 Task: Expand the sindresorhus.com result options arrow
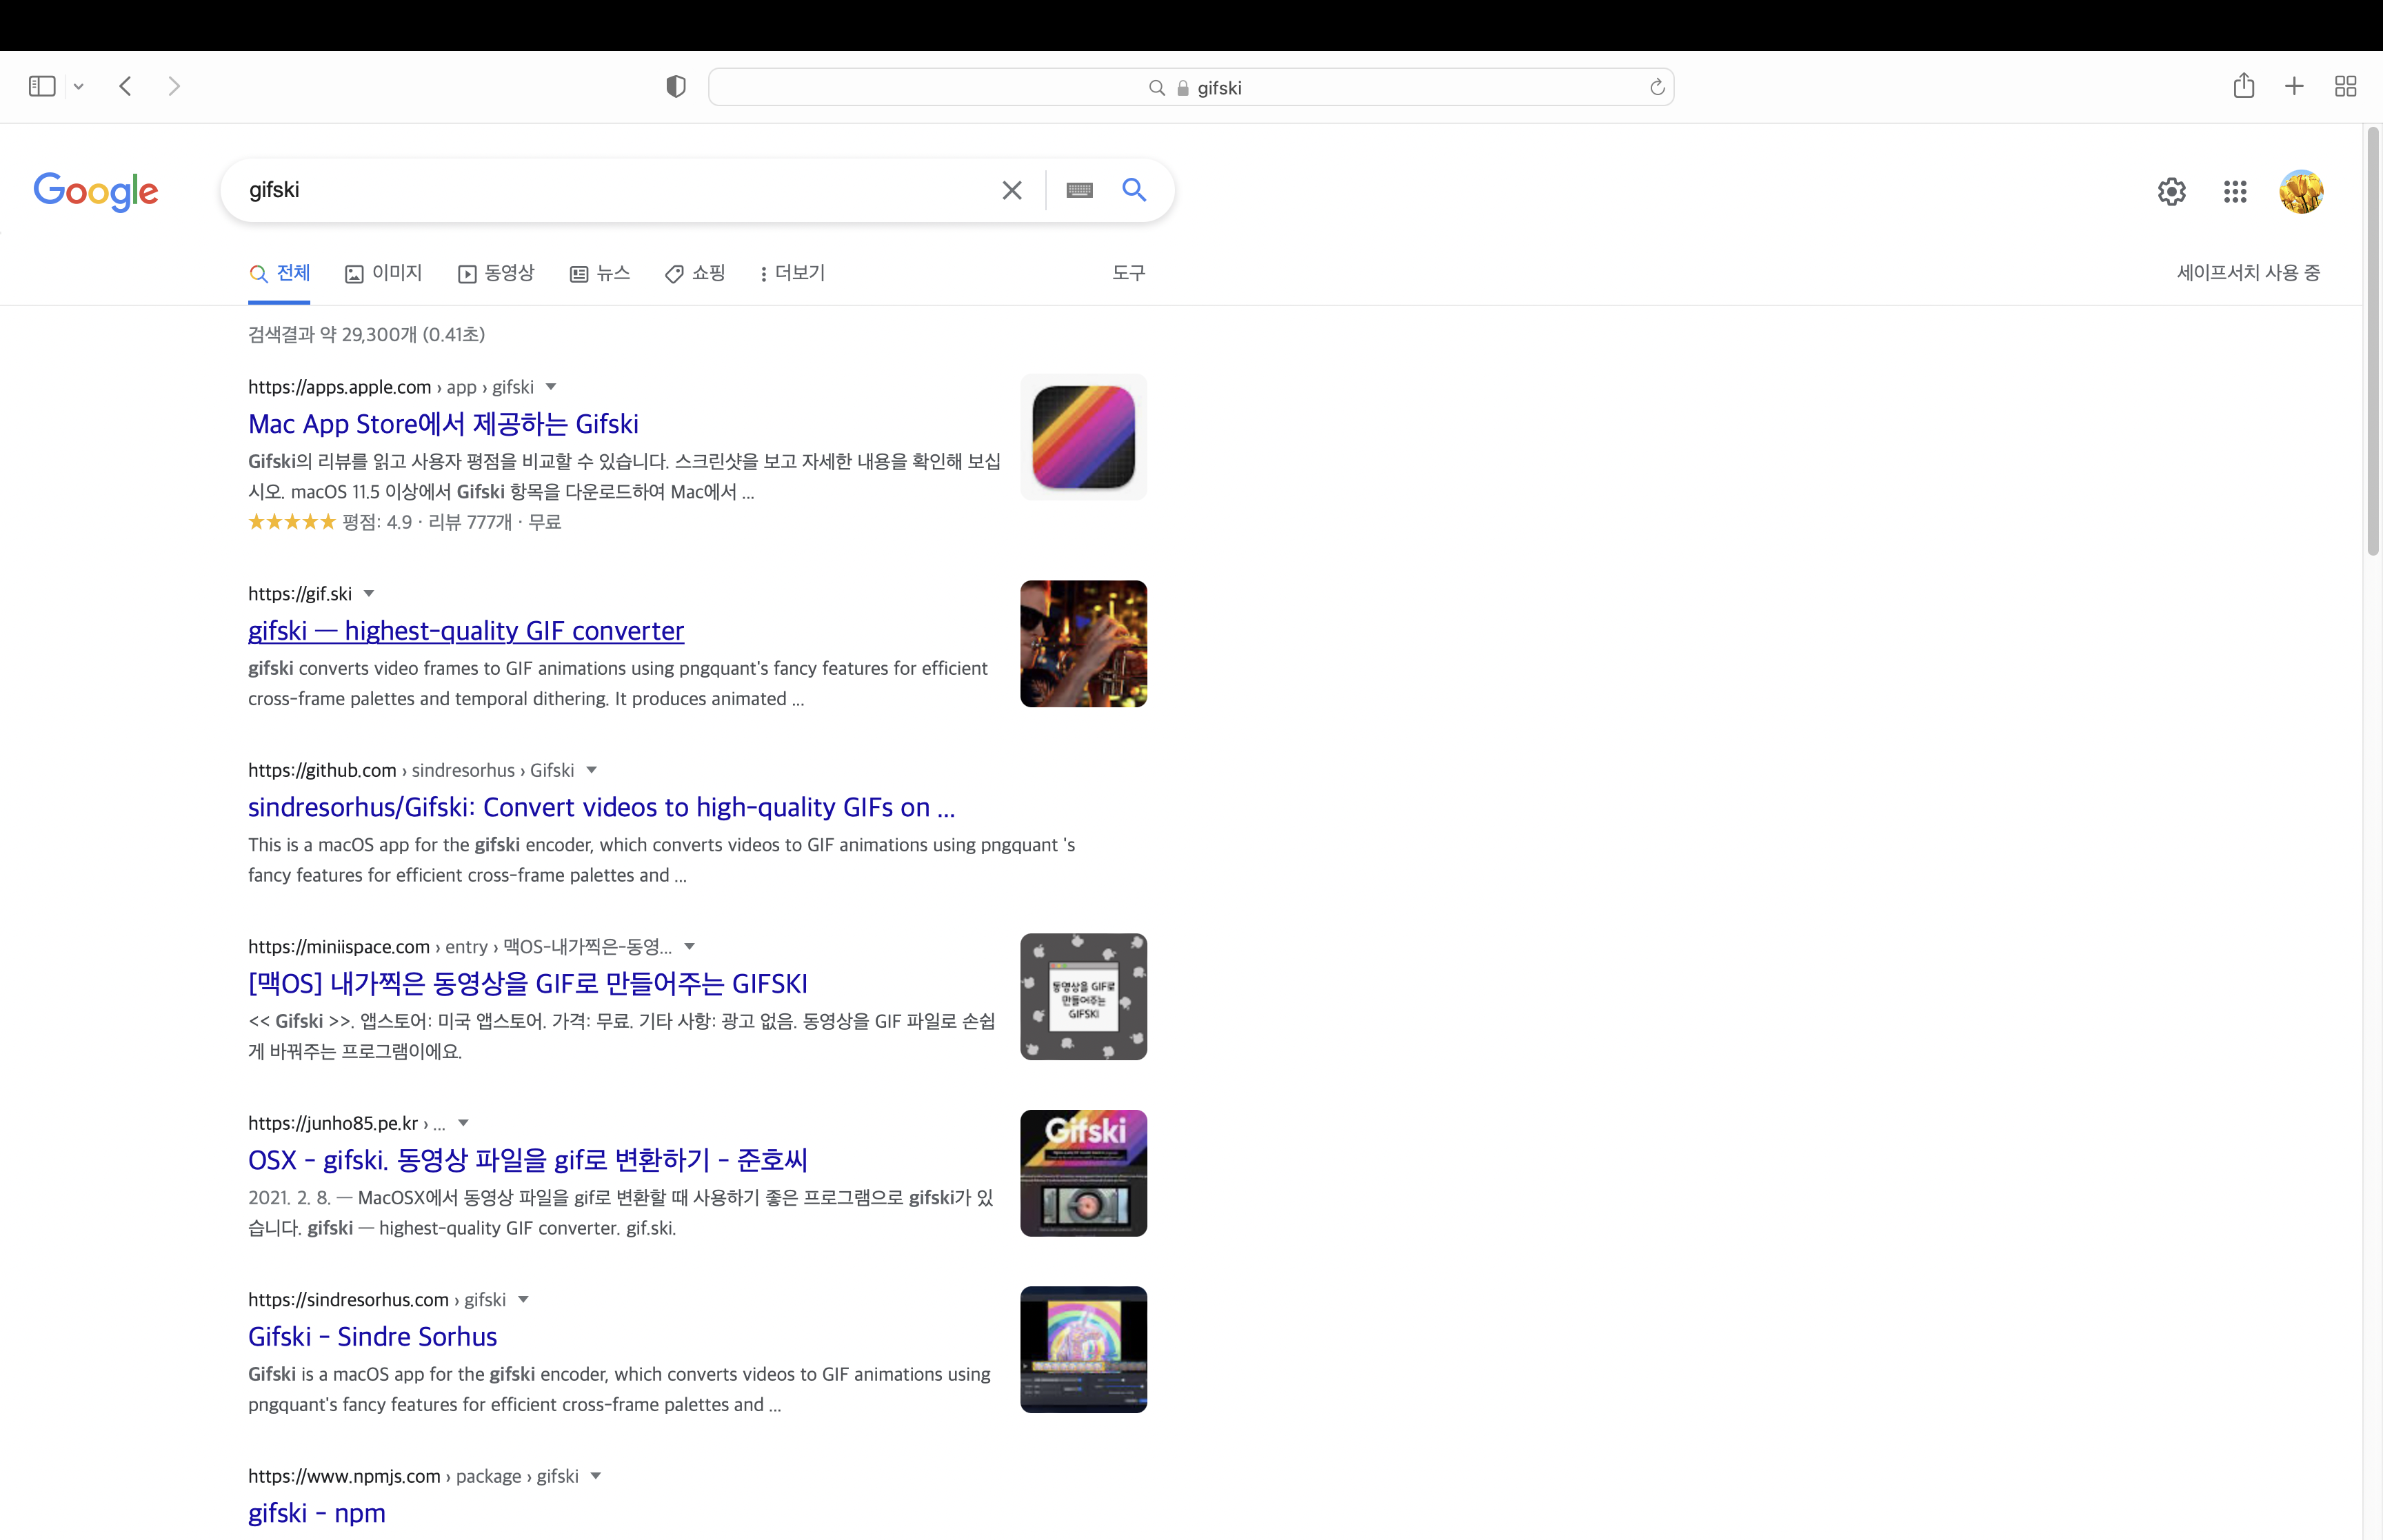click(522, 1300)
